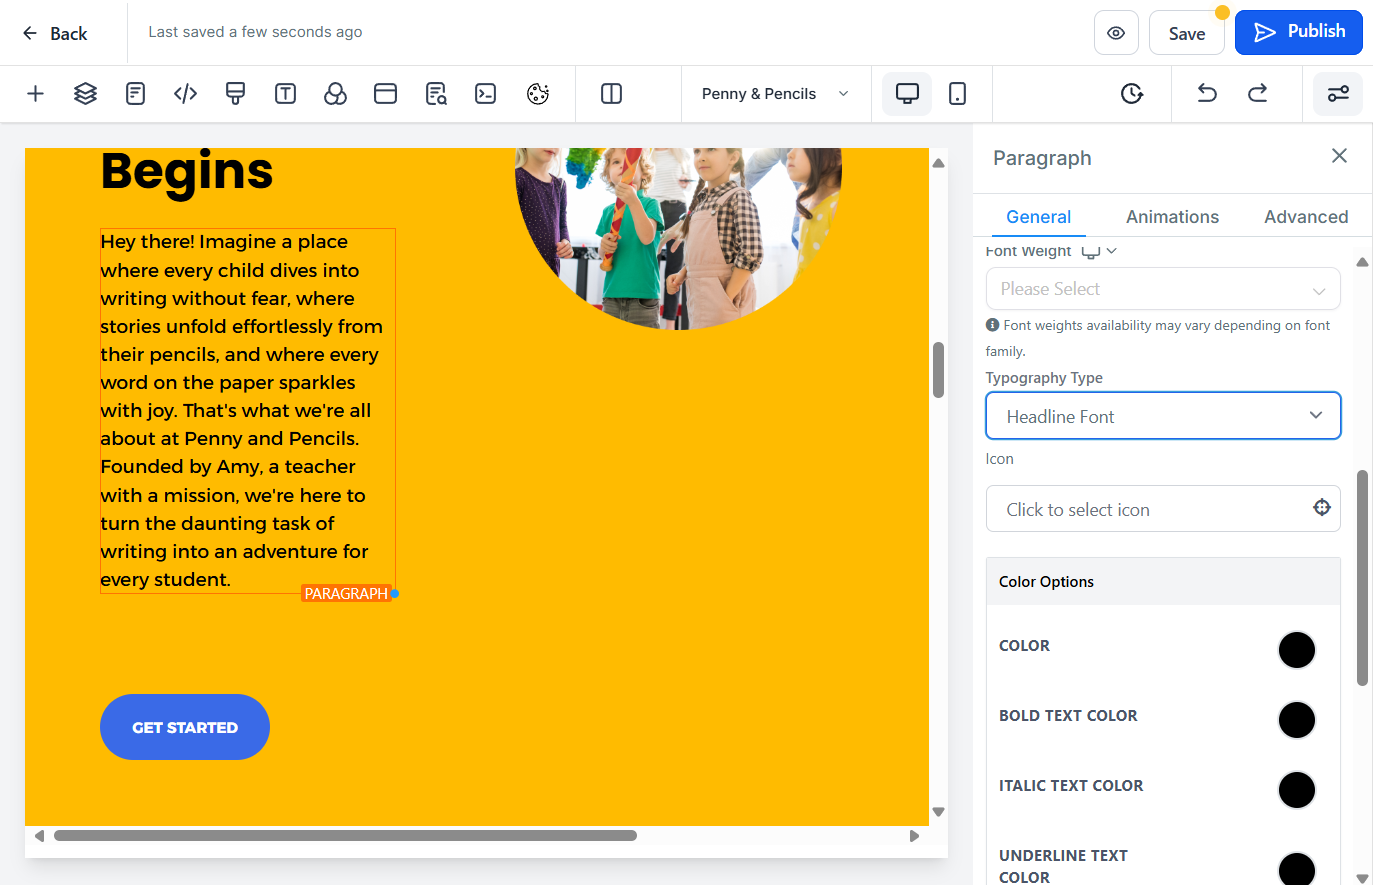Go Back to previous page
This screenshot has width=1373, height=885.
[x=55, y=33]
